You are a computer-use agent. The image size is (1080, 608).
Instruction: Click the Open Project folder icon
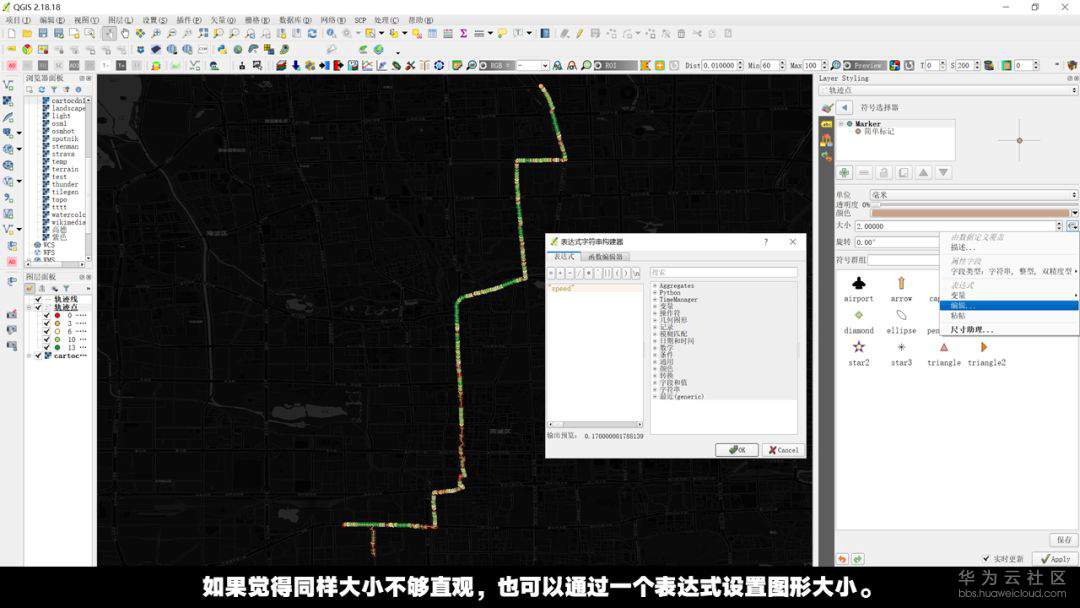27,33
